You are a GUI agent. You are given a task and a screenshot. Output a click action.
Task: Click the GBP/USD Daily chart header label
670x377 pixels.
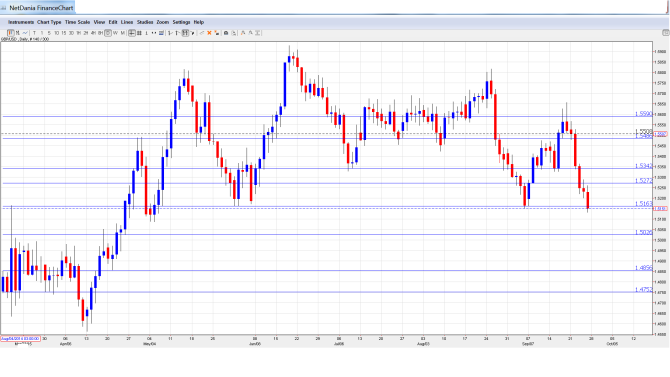(x=25, y=39)
